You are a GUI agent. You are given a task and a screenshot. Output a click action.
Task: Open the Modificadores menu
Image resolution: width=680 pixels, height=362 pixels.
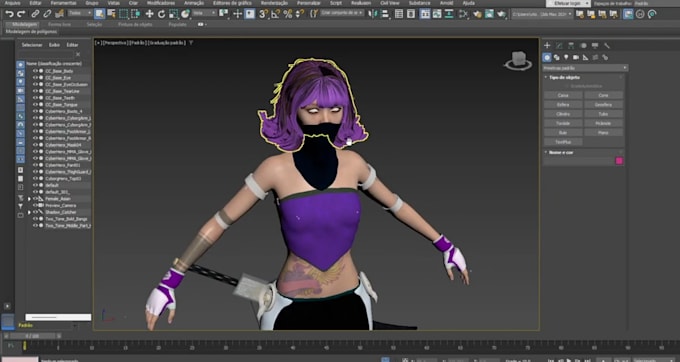point(161,3)
